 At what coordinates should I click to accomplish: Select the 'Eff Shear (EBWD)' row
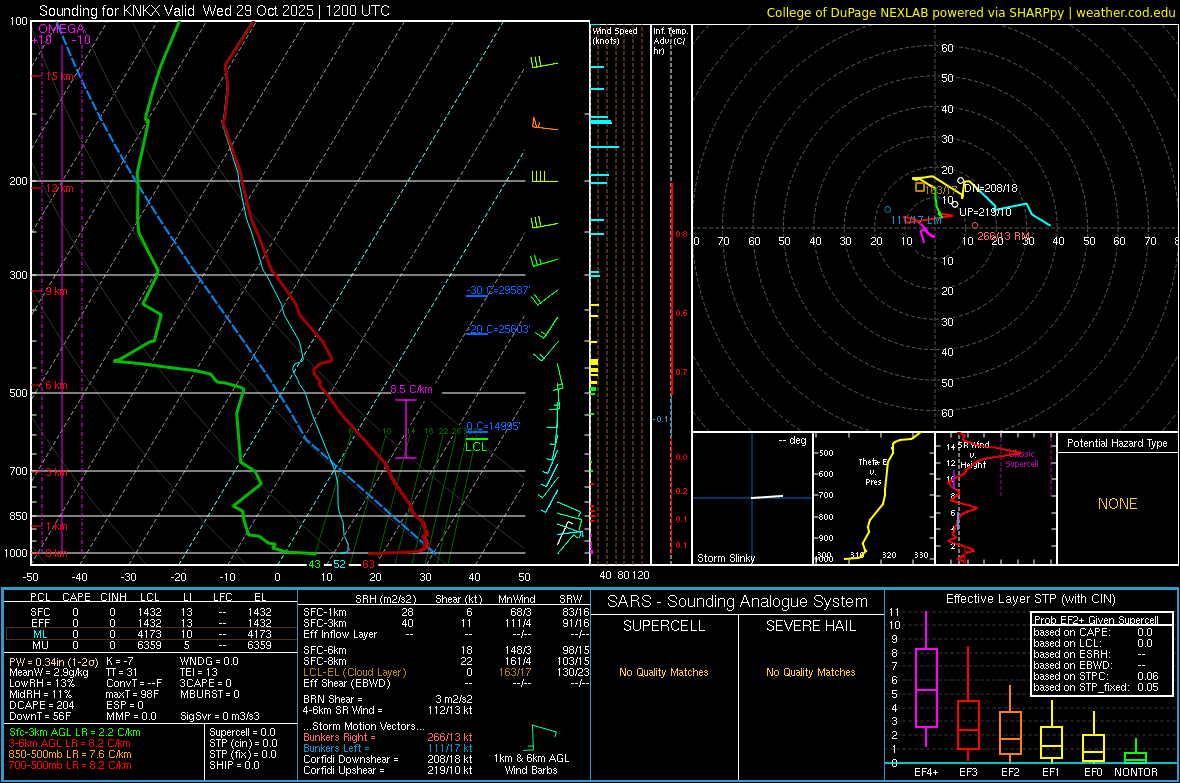(446, 683)
